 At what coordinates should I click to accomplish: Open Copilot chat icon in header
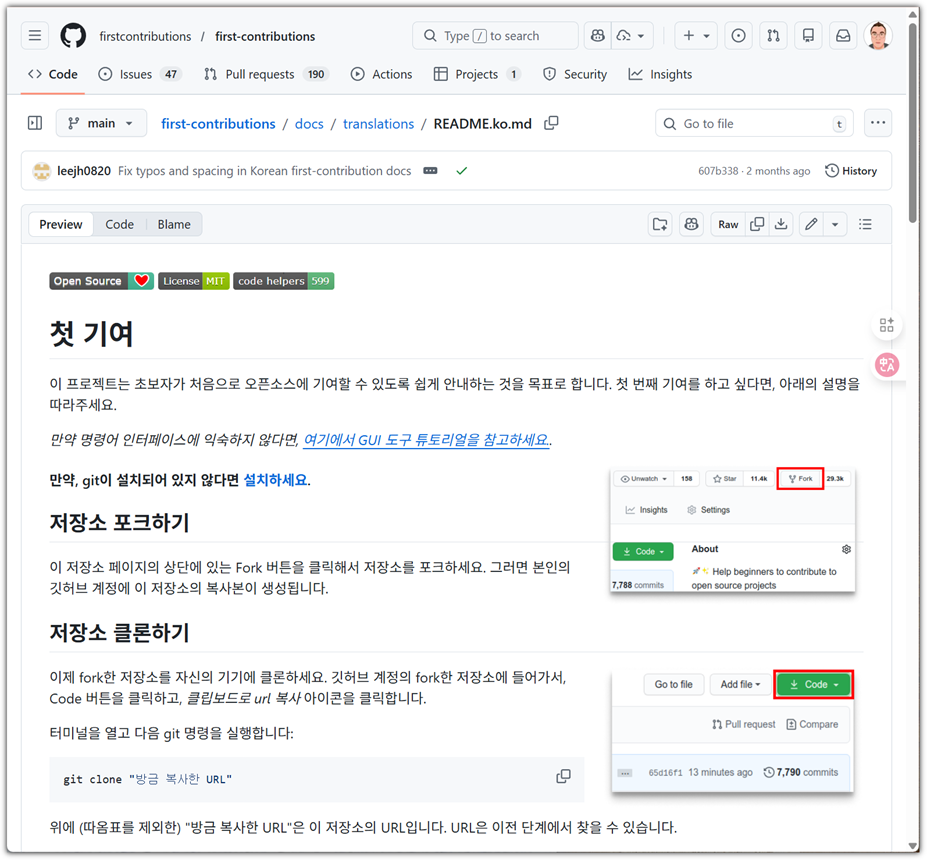(598, 35)
